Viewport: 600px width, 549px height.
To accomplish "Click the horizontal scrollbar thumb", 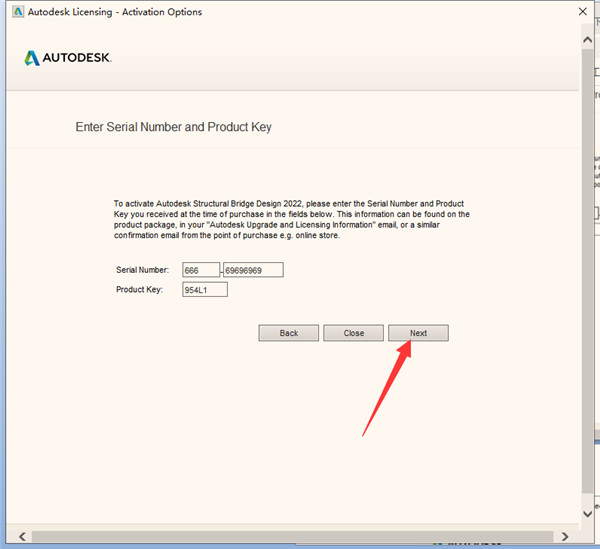I will [x=292, y=536].
